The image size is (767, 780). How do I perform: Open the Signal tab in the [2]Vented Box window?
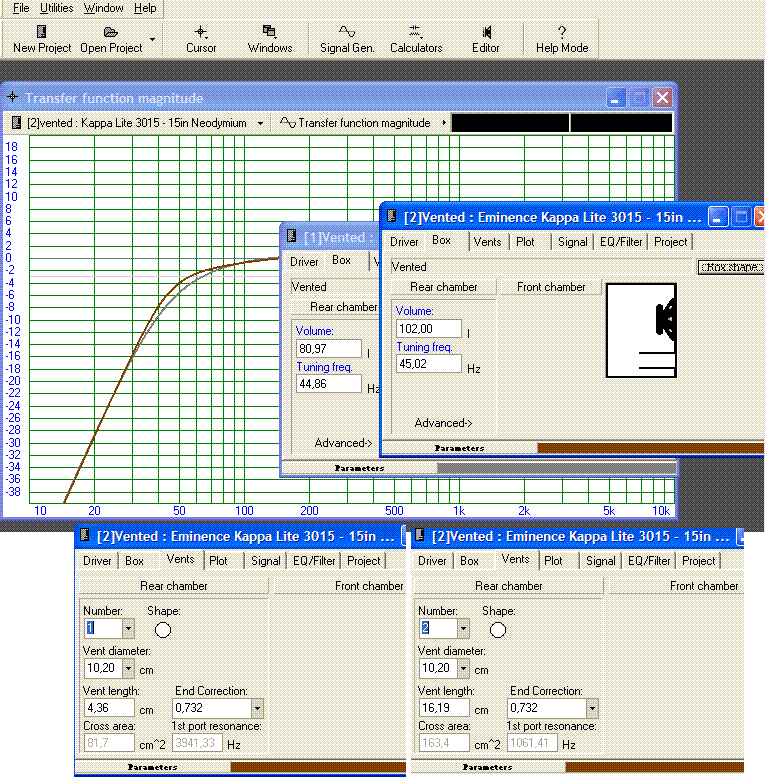[573, 242]
